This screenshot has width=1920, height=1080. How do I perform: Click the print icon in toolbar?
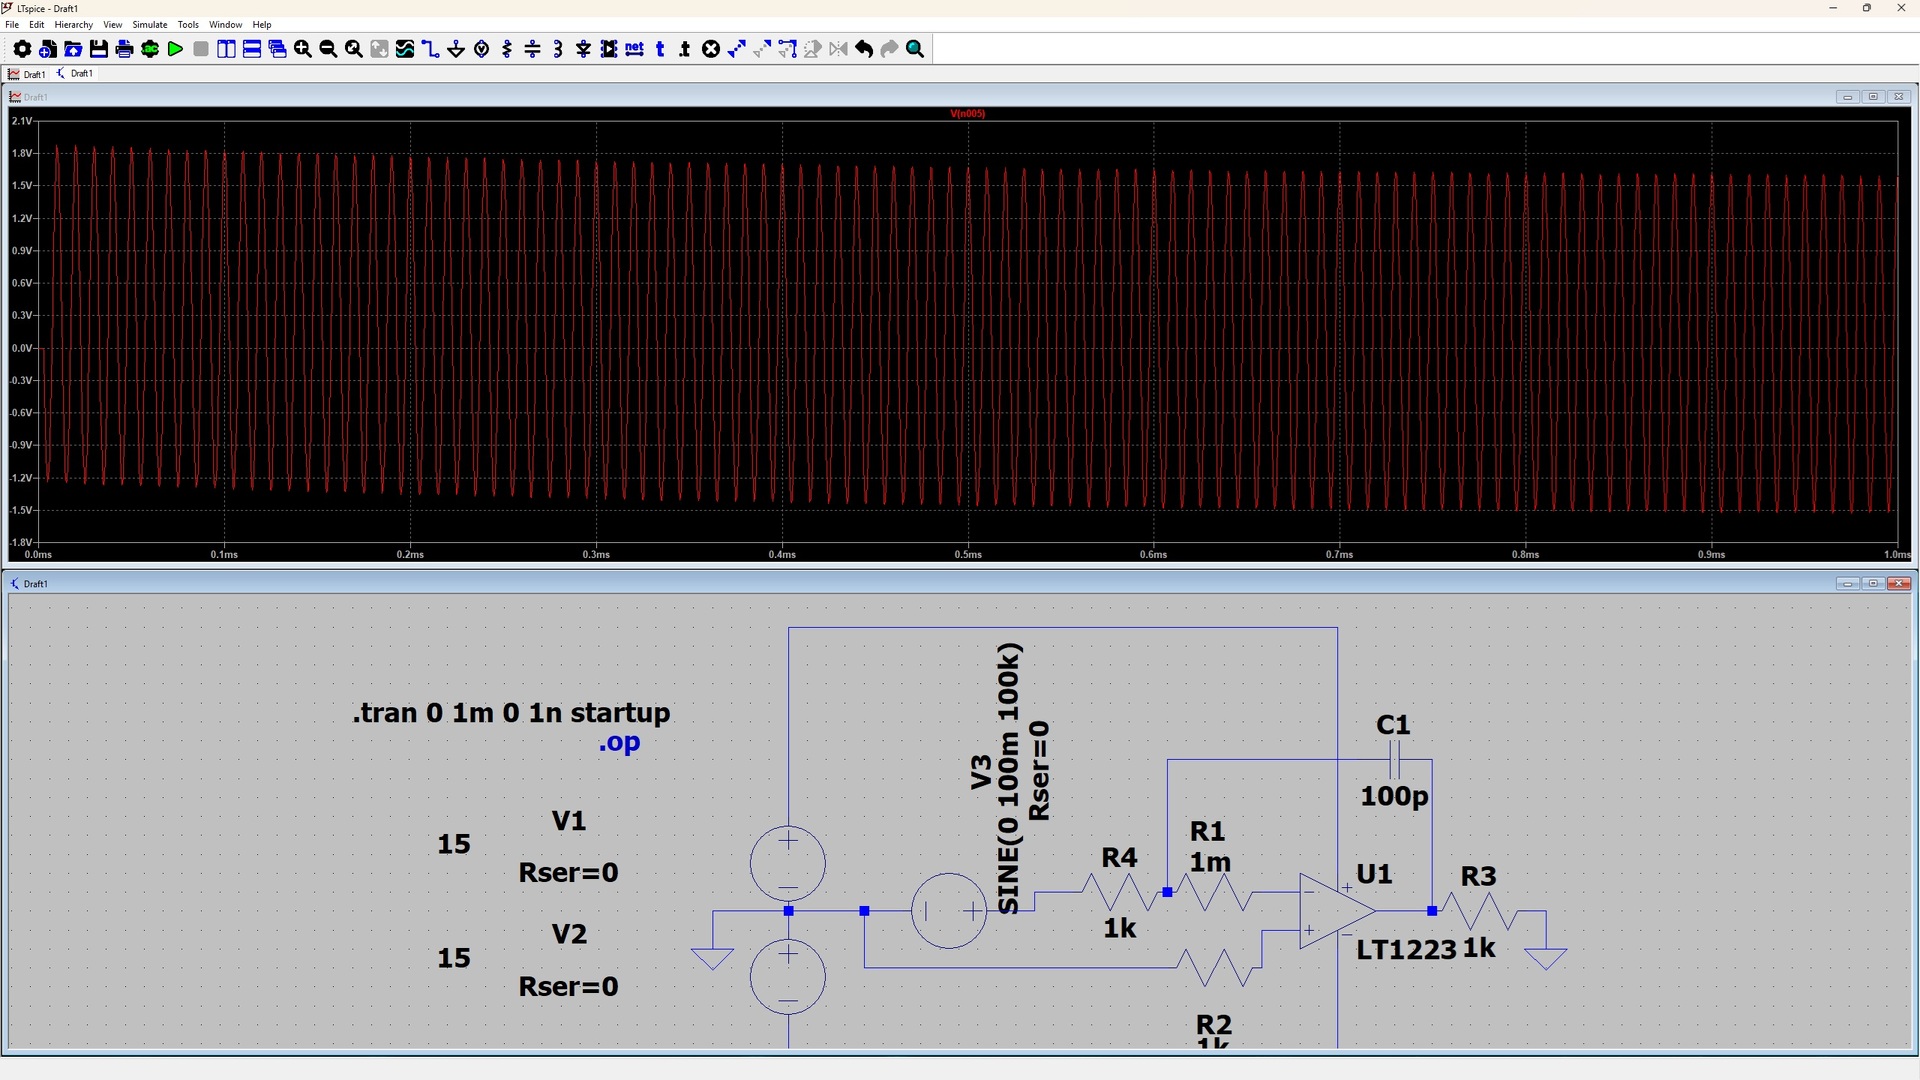[x=124, y=49]
